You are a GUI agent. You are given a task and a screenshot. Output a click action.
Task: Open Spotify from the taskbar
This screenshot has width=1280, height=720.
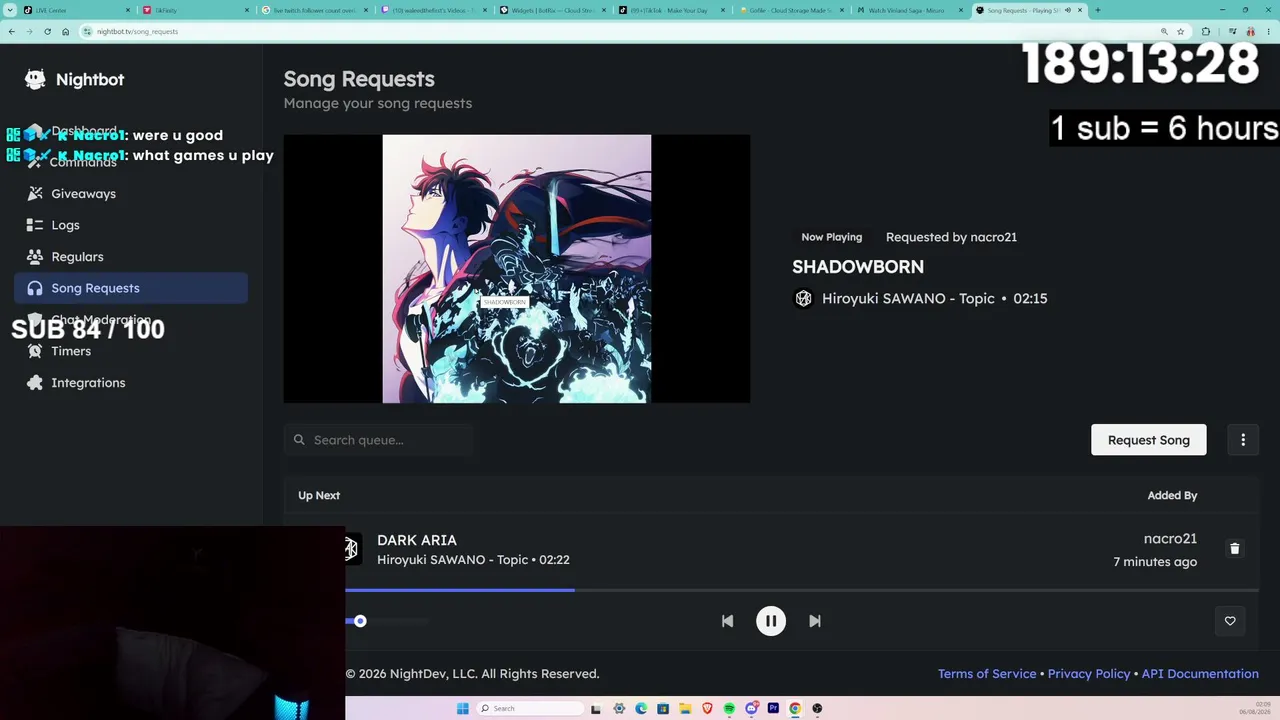[x=729, y=709]
